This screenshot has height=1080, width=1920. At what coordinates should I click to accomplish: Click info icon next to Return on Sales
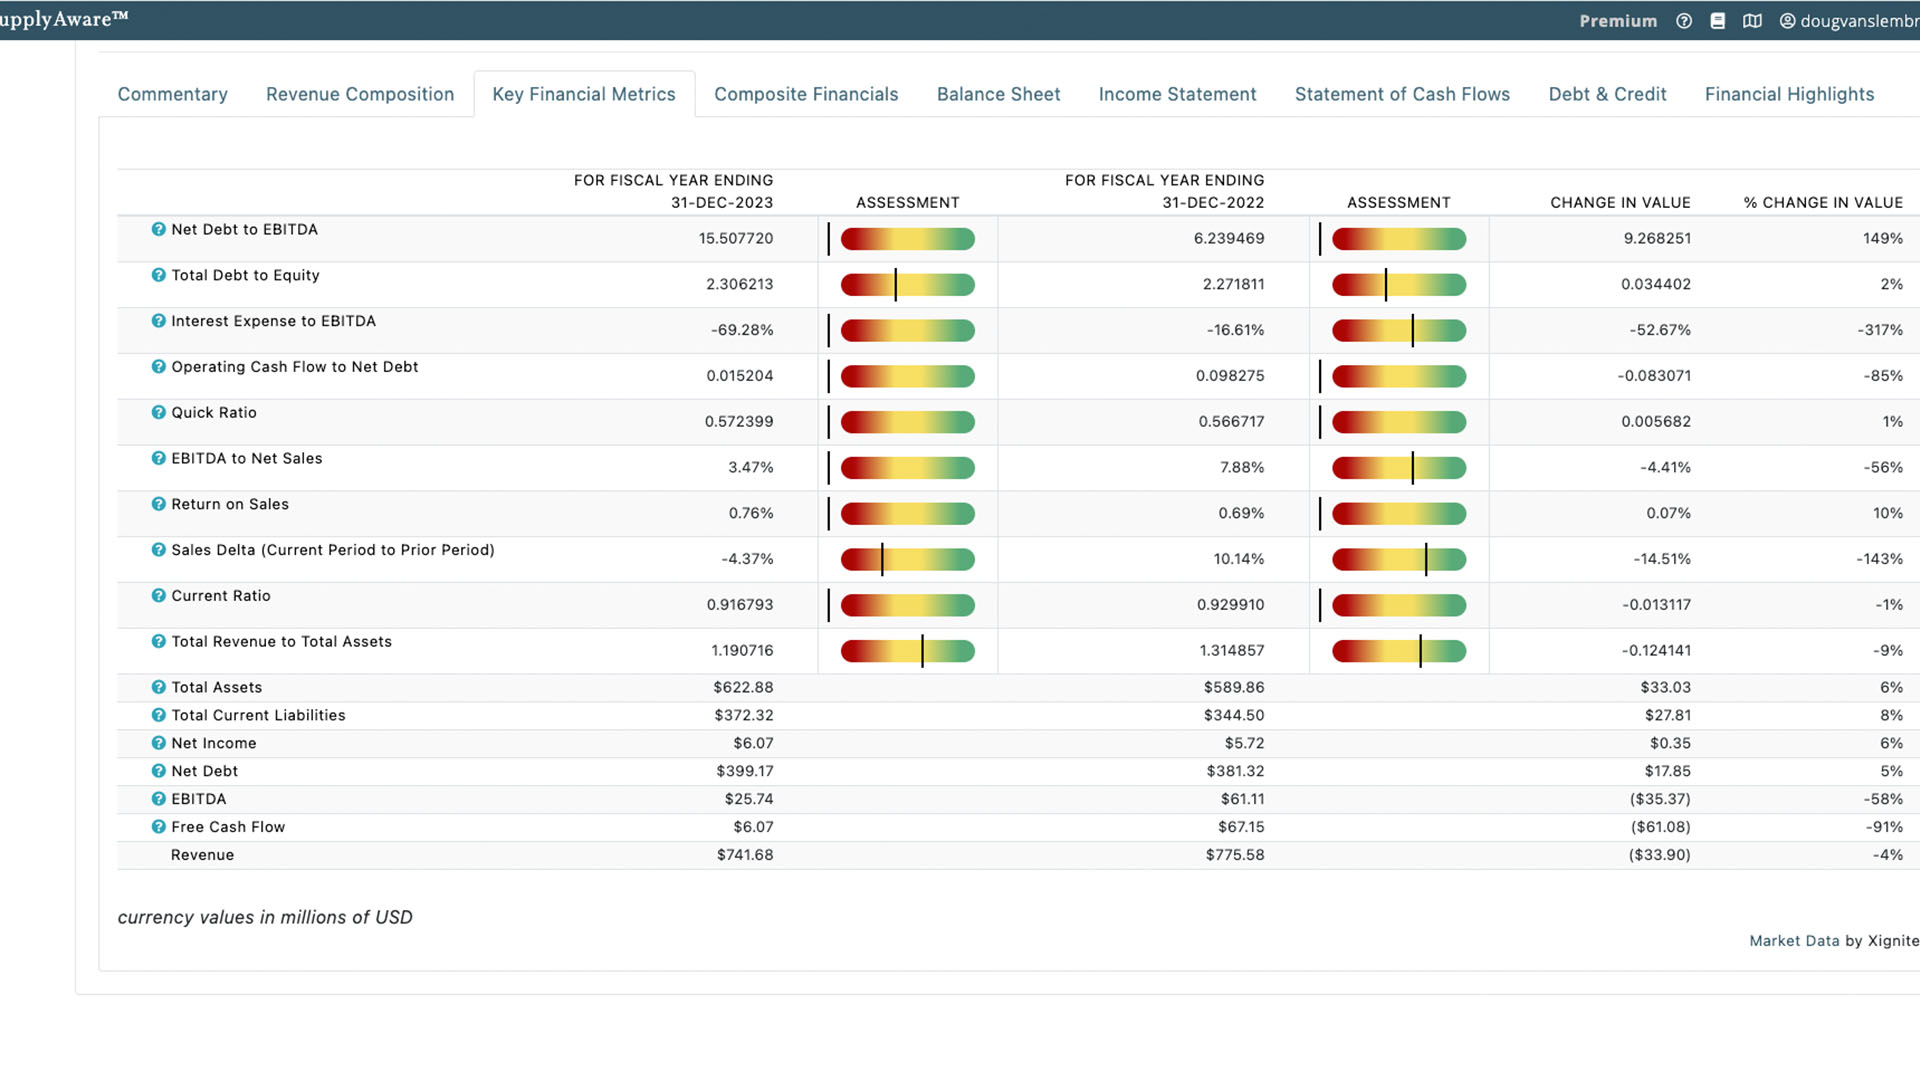pyautogui.click(x=158, y=504)
